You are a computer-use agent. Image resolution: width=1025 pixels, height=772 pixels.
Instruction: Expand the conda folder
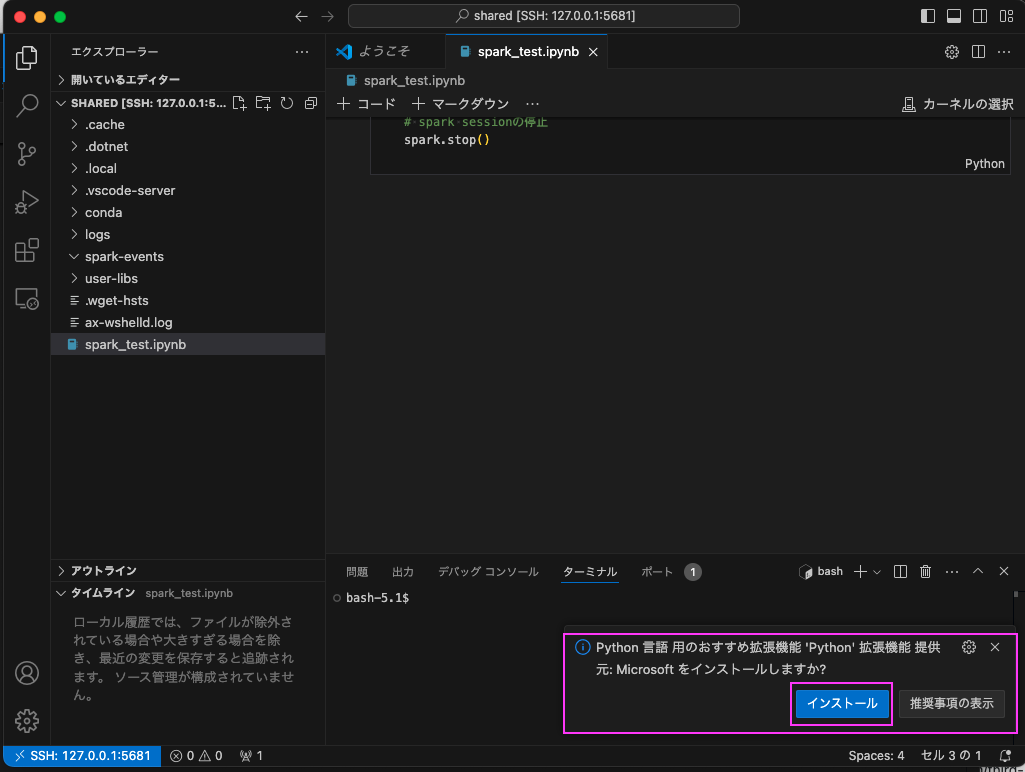click(x=188, y=212)
